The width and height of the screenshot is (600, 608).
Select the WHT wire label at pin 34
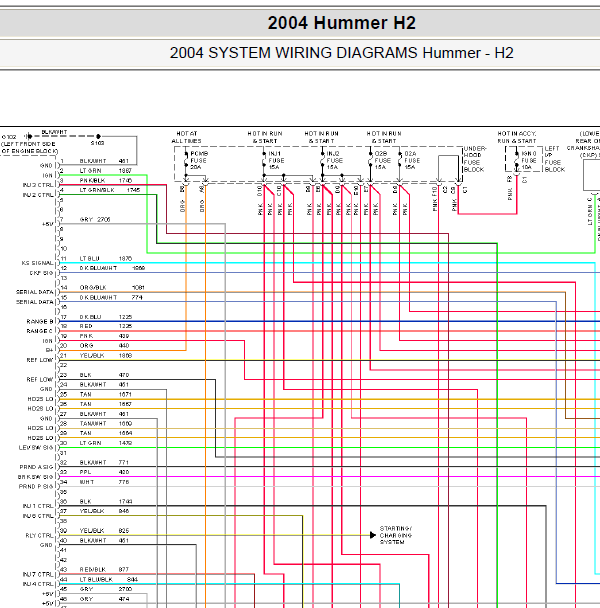click(x=86, y=482)
